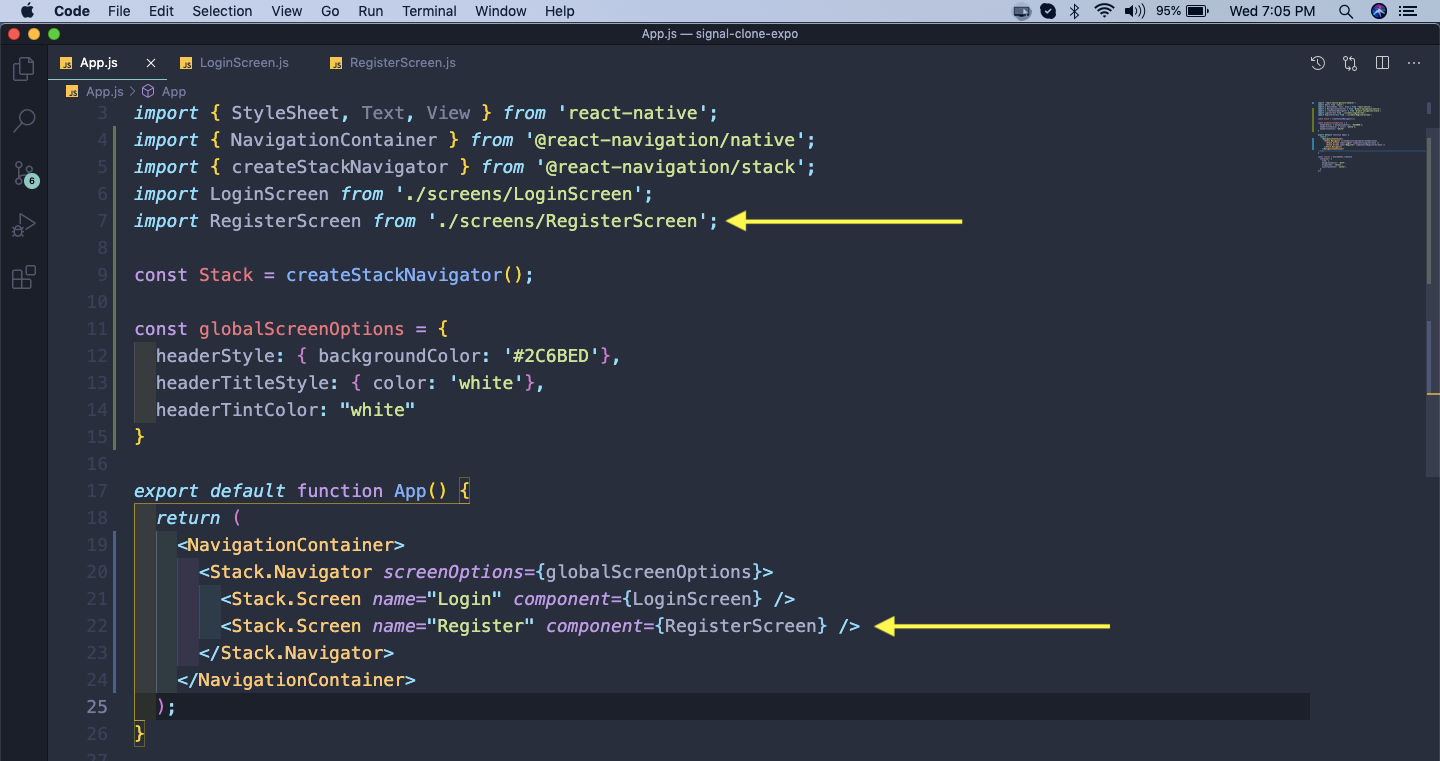Screen dimensions: 1440x761
Task: Click headerTintColor property on line 14
Action: click(237, 410)
